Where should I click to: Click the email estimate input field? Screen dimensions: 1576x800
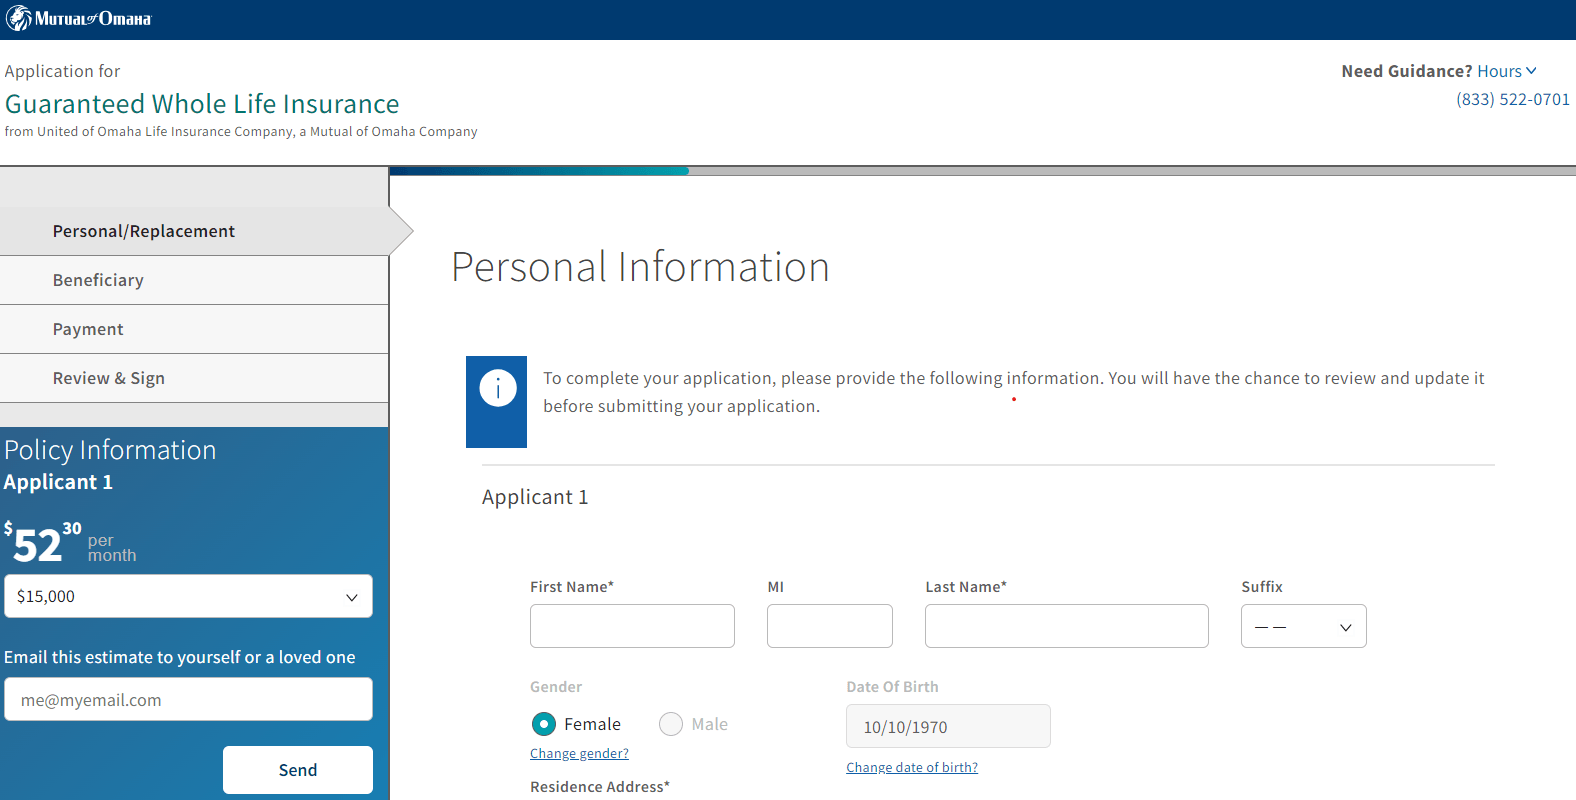188,700
